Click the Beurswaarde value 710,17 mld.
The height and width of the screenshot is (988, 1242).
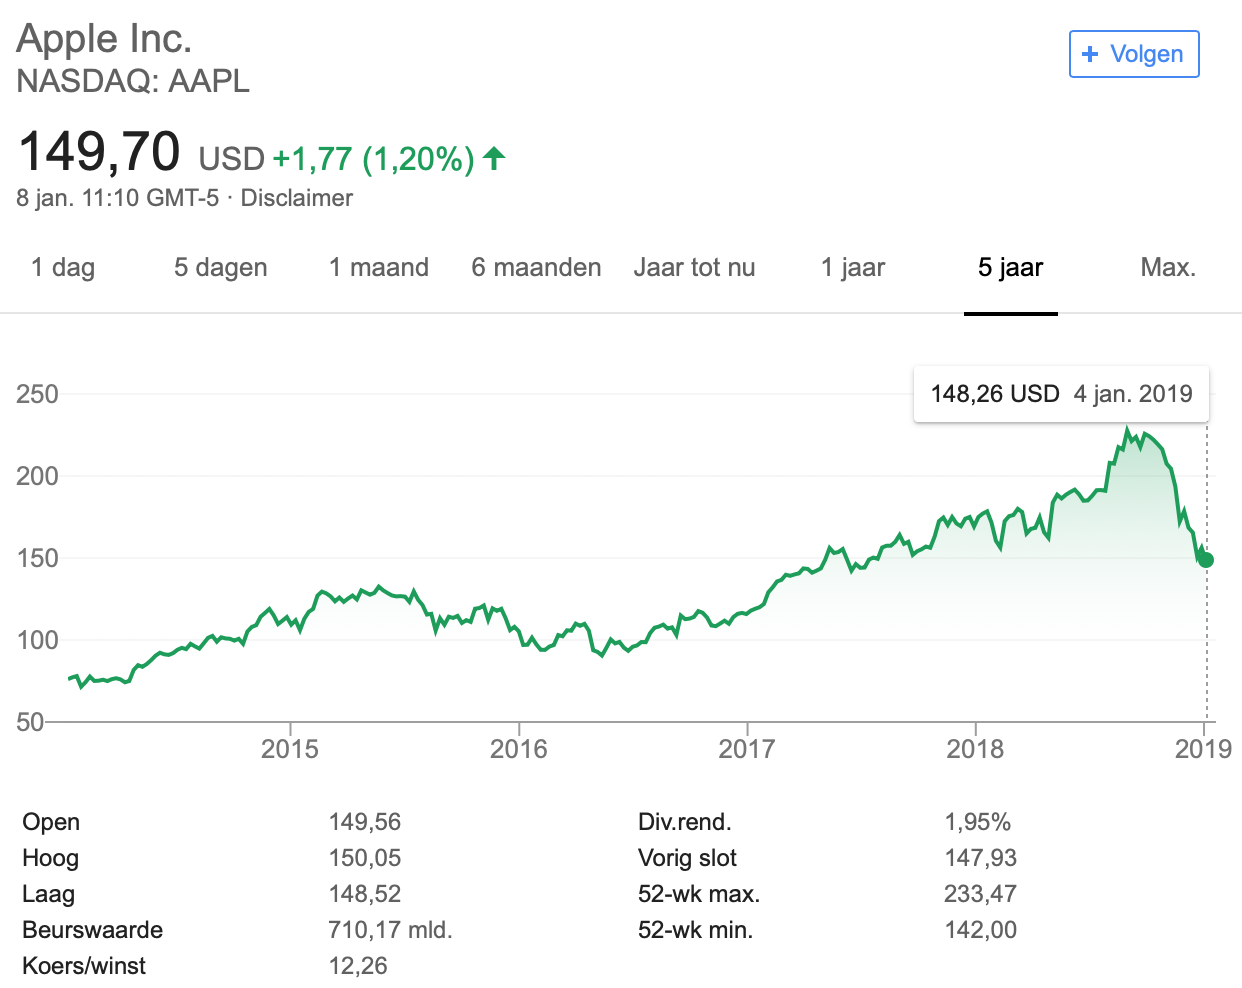point(391,930)
